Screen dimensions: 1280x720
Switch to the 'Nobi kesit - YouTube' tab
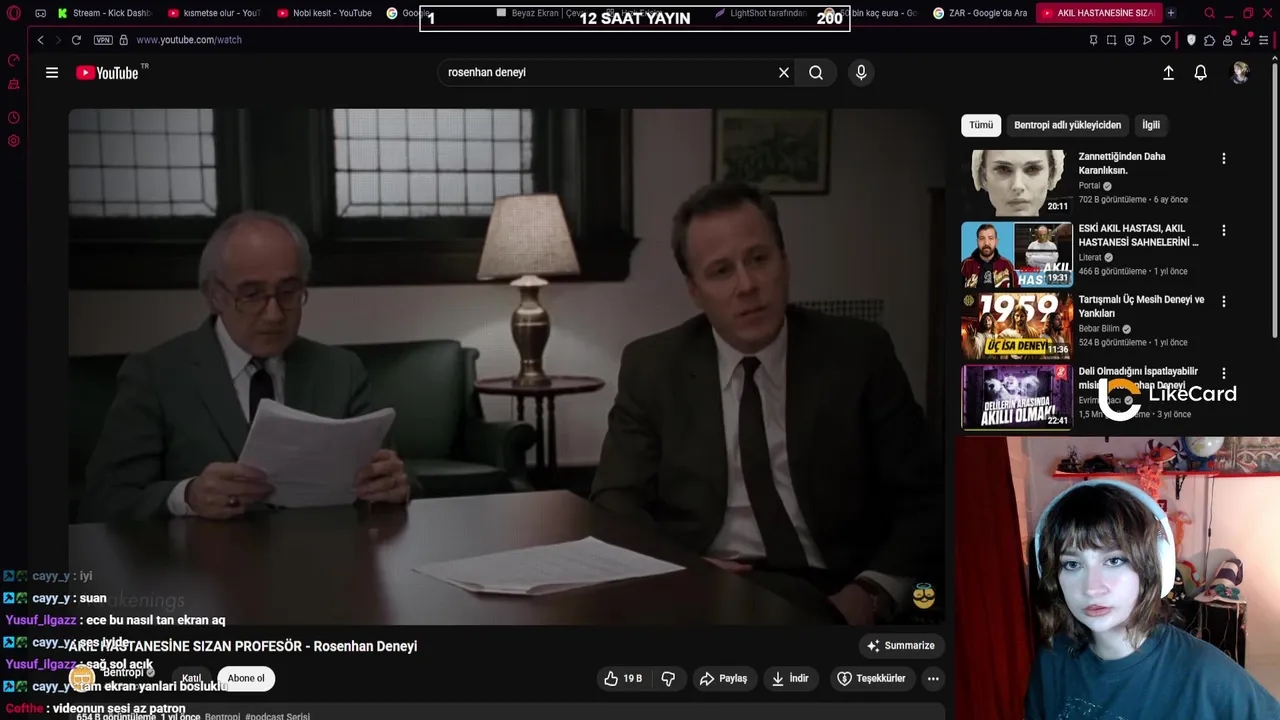[324, 13]
